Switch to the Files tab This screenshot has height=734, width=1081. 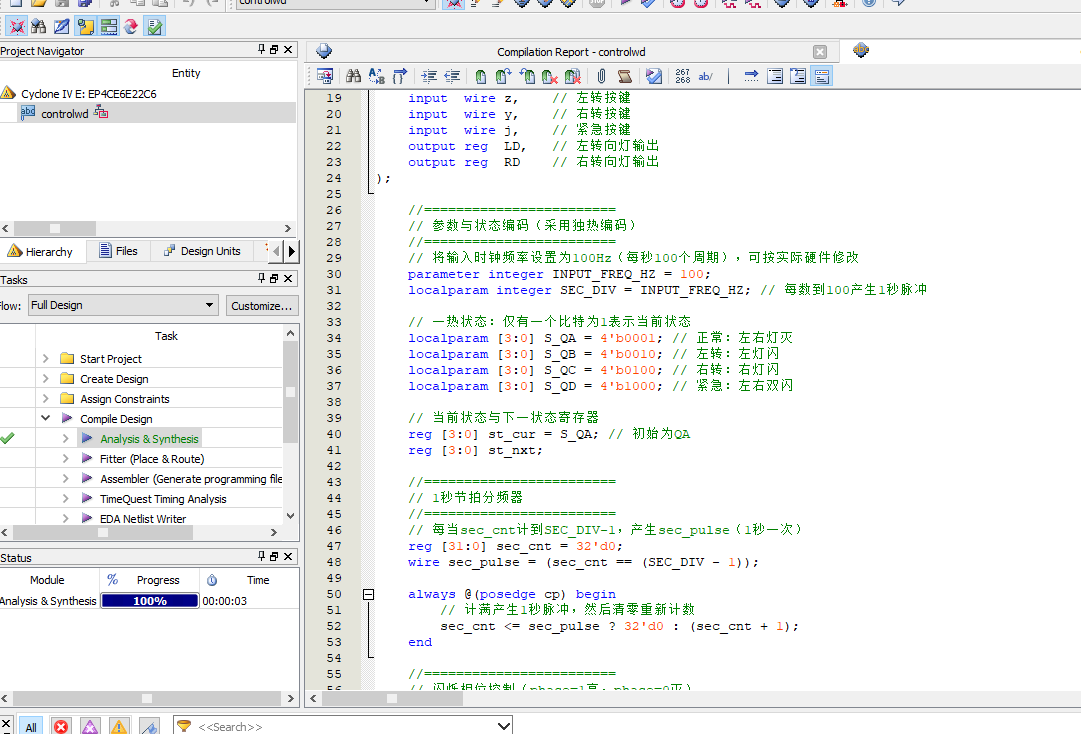pyautogui.click(x=119, y=251)
